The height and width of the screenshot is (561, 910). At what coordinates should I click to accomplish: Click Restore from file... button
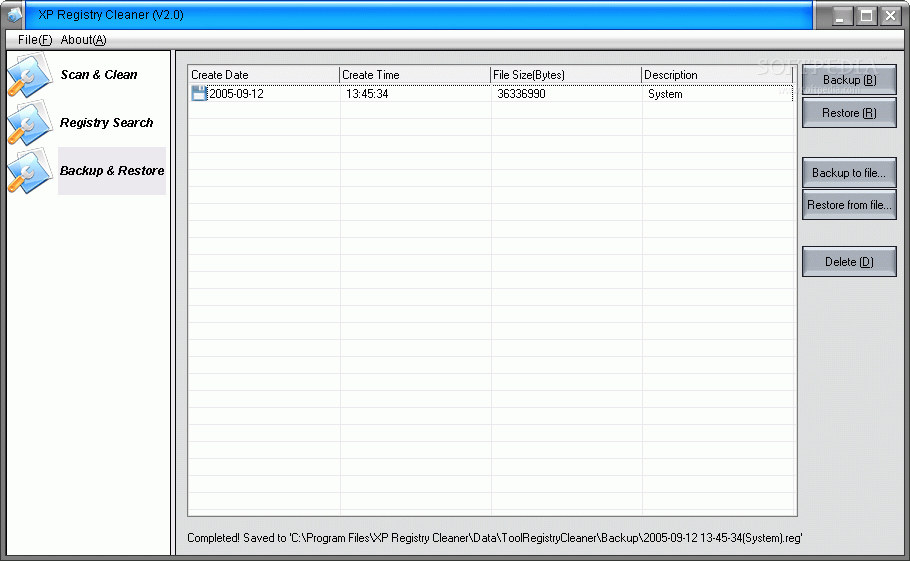pyautogui.click(x=849, y=205)
